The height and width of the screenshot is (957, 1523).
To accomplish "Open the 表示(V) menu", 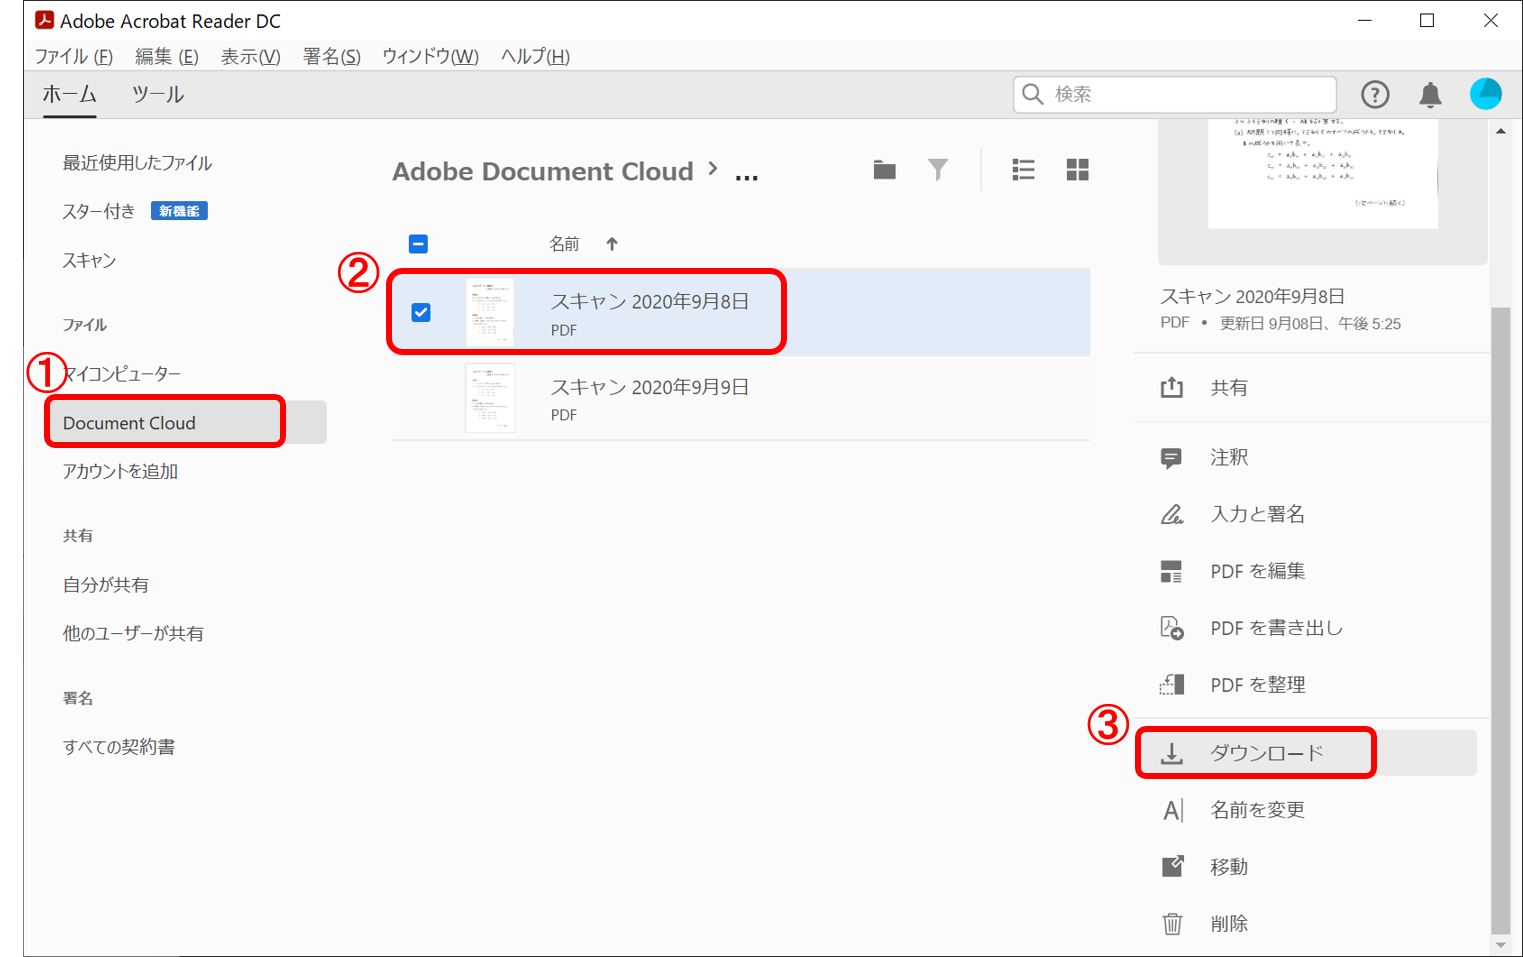I will [250, 56].
